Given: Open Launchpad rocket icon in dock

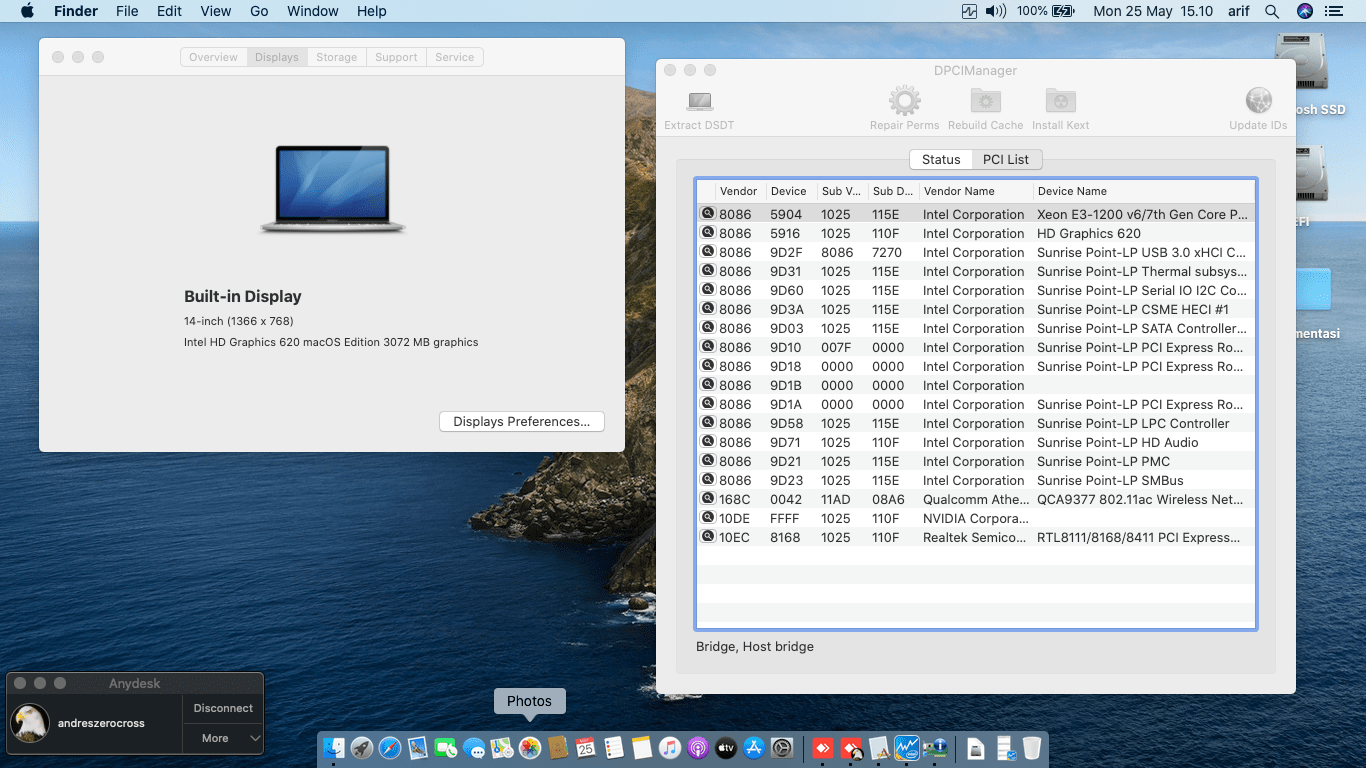Looking at the screenshot, I should [x=362, y=748].
